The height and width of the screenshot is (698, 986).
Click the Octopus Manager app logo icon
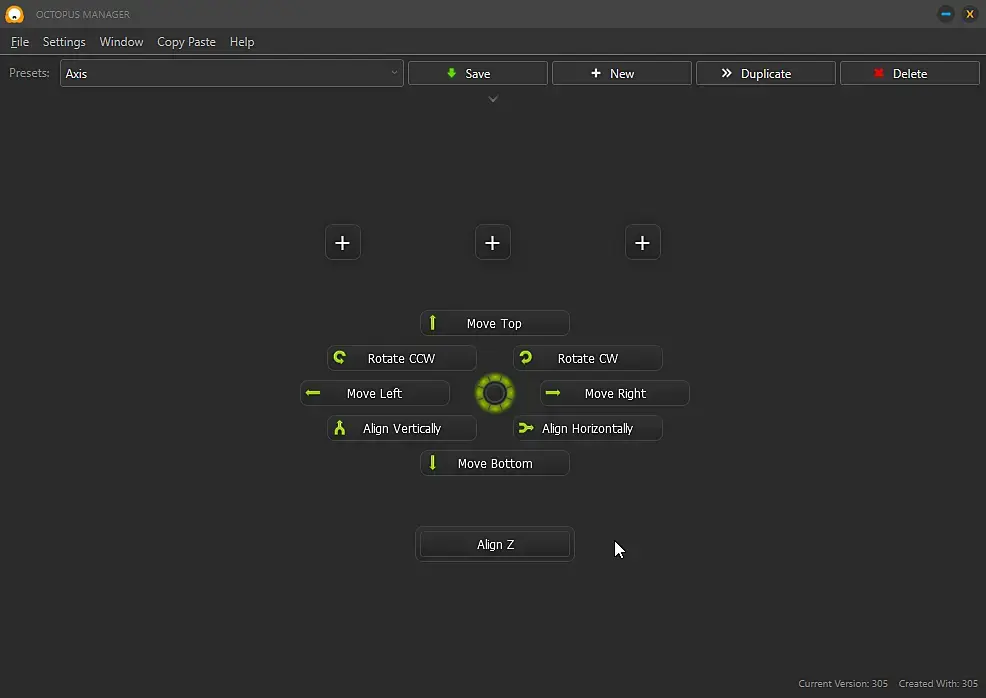pos(14,14)
